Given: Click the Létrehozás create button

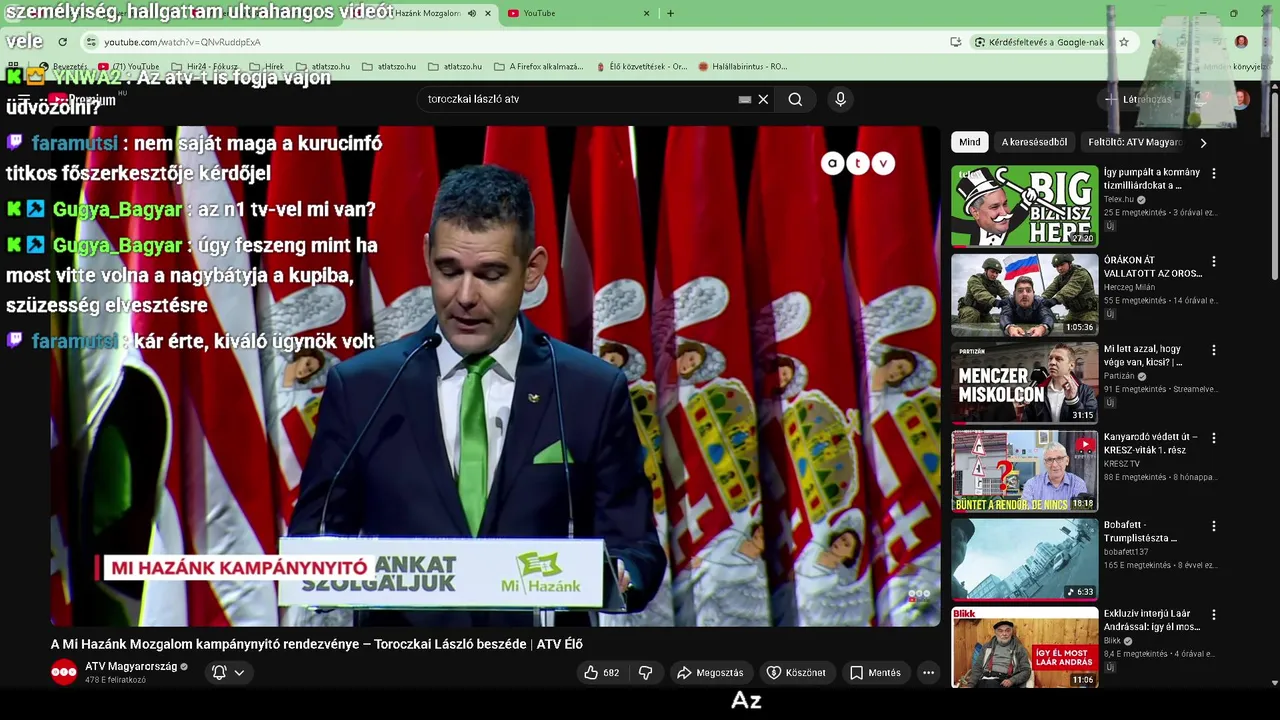Looking at the screenshot, I should pos(1138,99).
